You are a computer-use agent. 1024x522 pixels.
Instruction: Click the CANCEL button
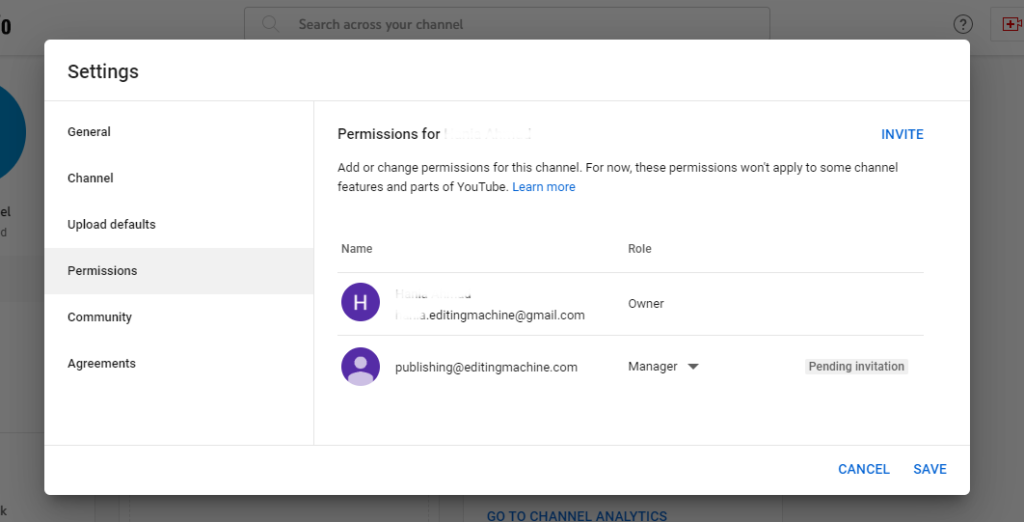(x=863, y=469)
